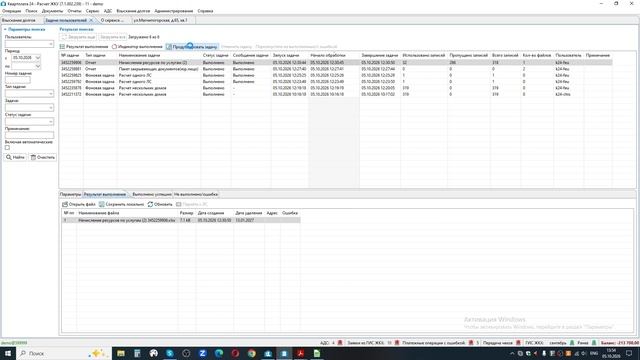
Task: Click the Windows taskbar search box
Action: [x=63, y=353]
